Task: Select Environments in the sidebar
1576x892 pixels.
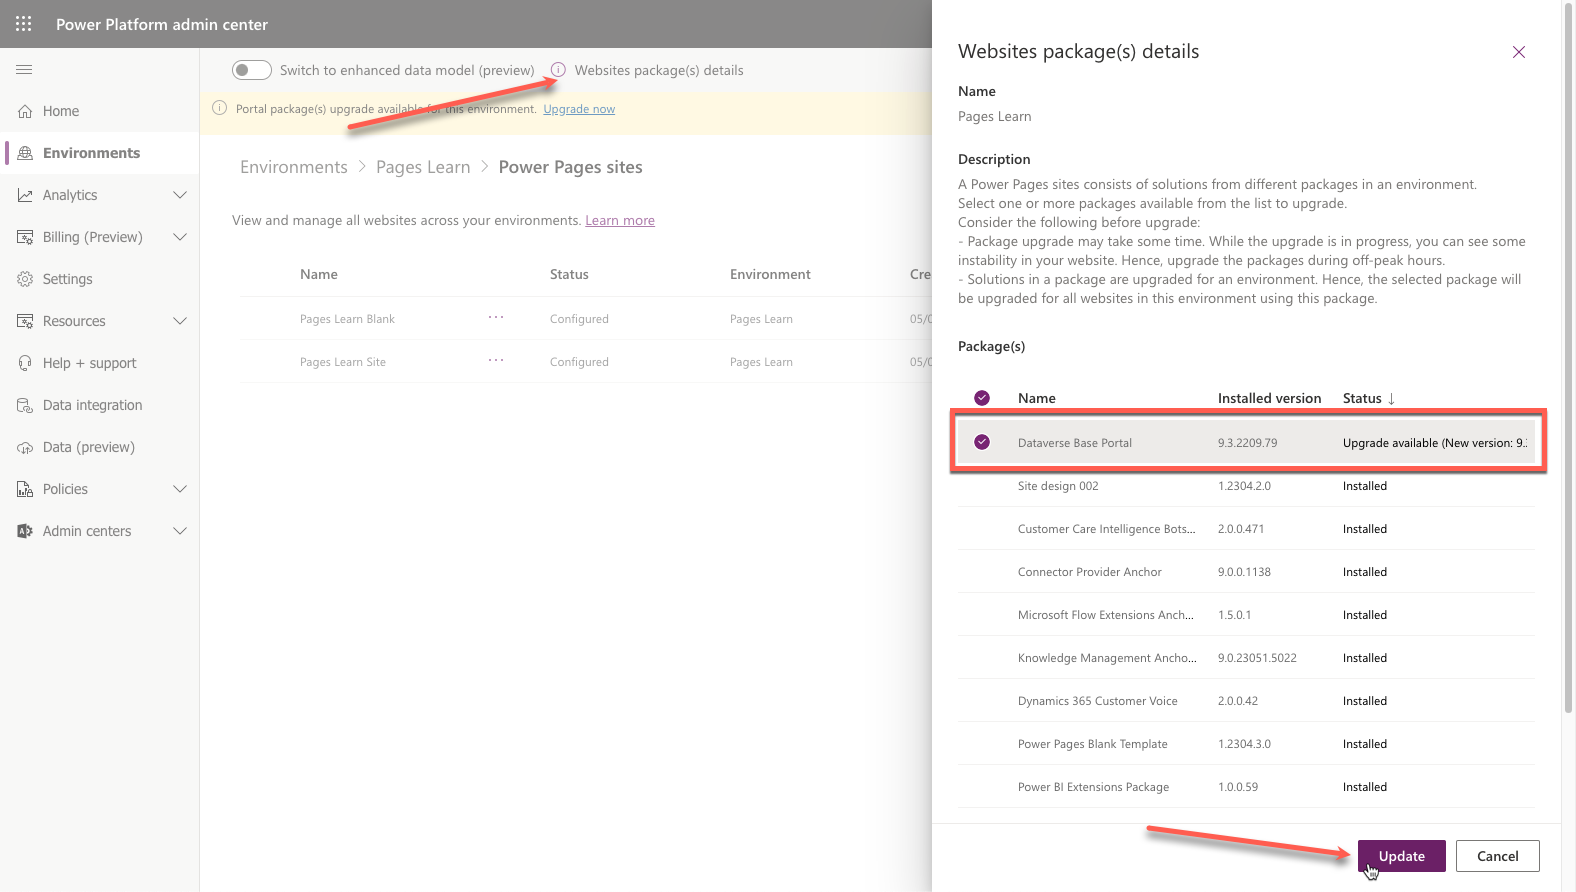Action: 100,153
